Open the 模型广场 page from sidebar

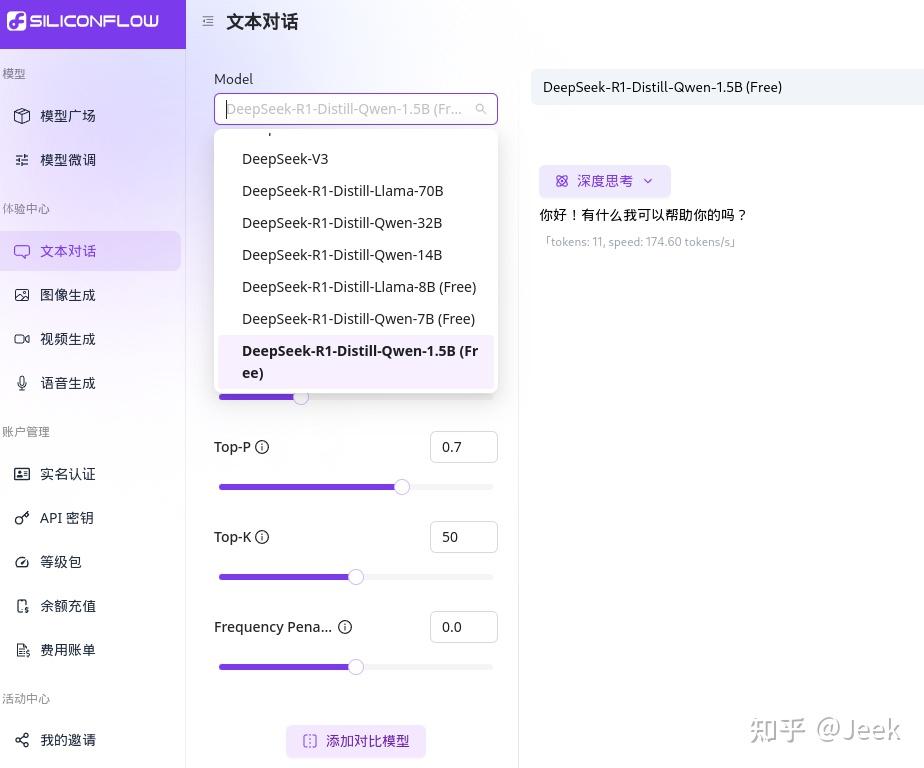(x=68, y=115)
